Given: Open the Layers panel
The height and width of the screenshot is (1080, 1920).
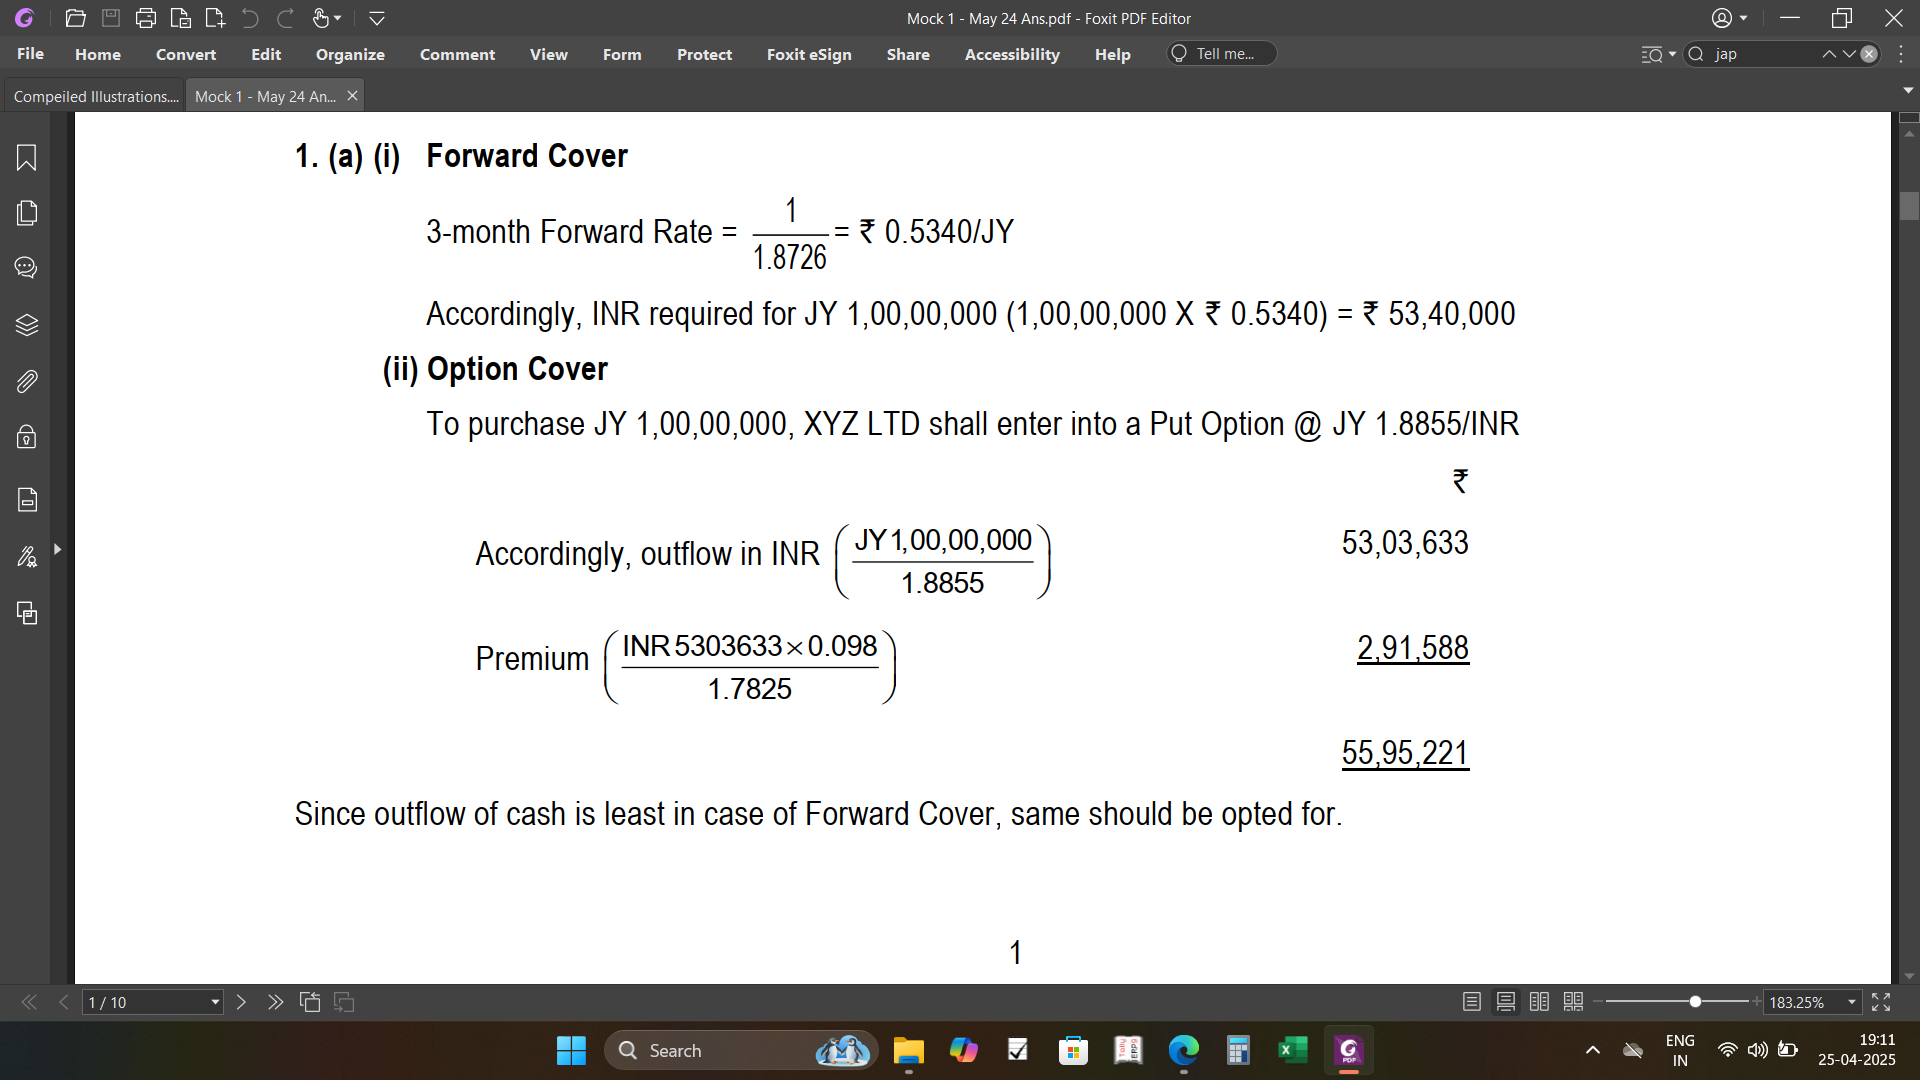Looking at the screenshot, I should tap(27, 325).
